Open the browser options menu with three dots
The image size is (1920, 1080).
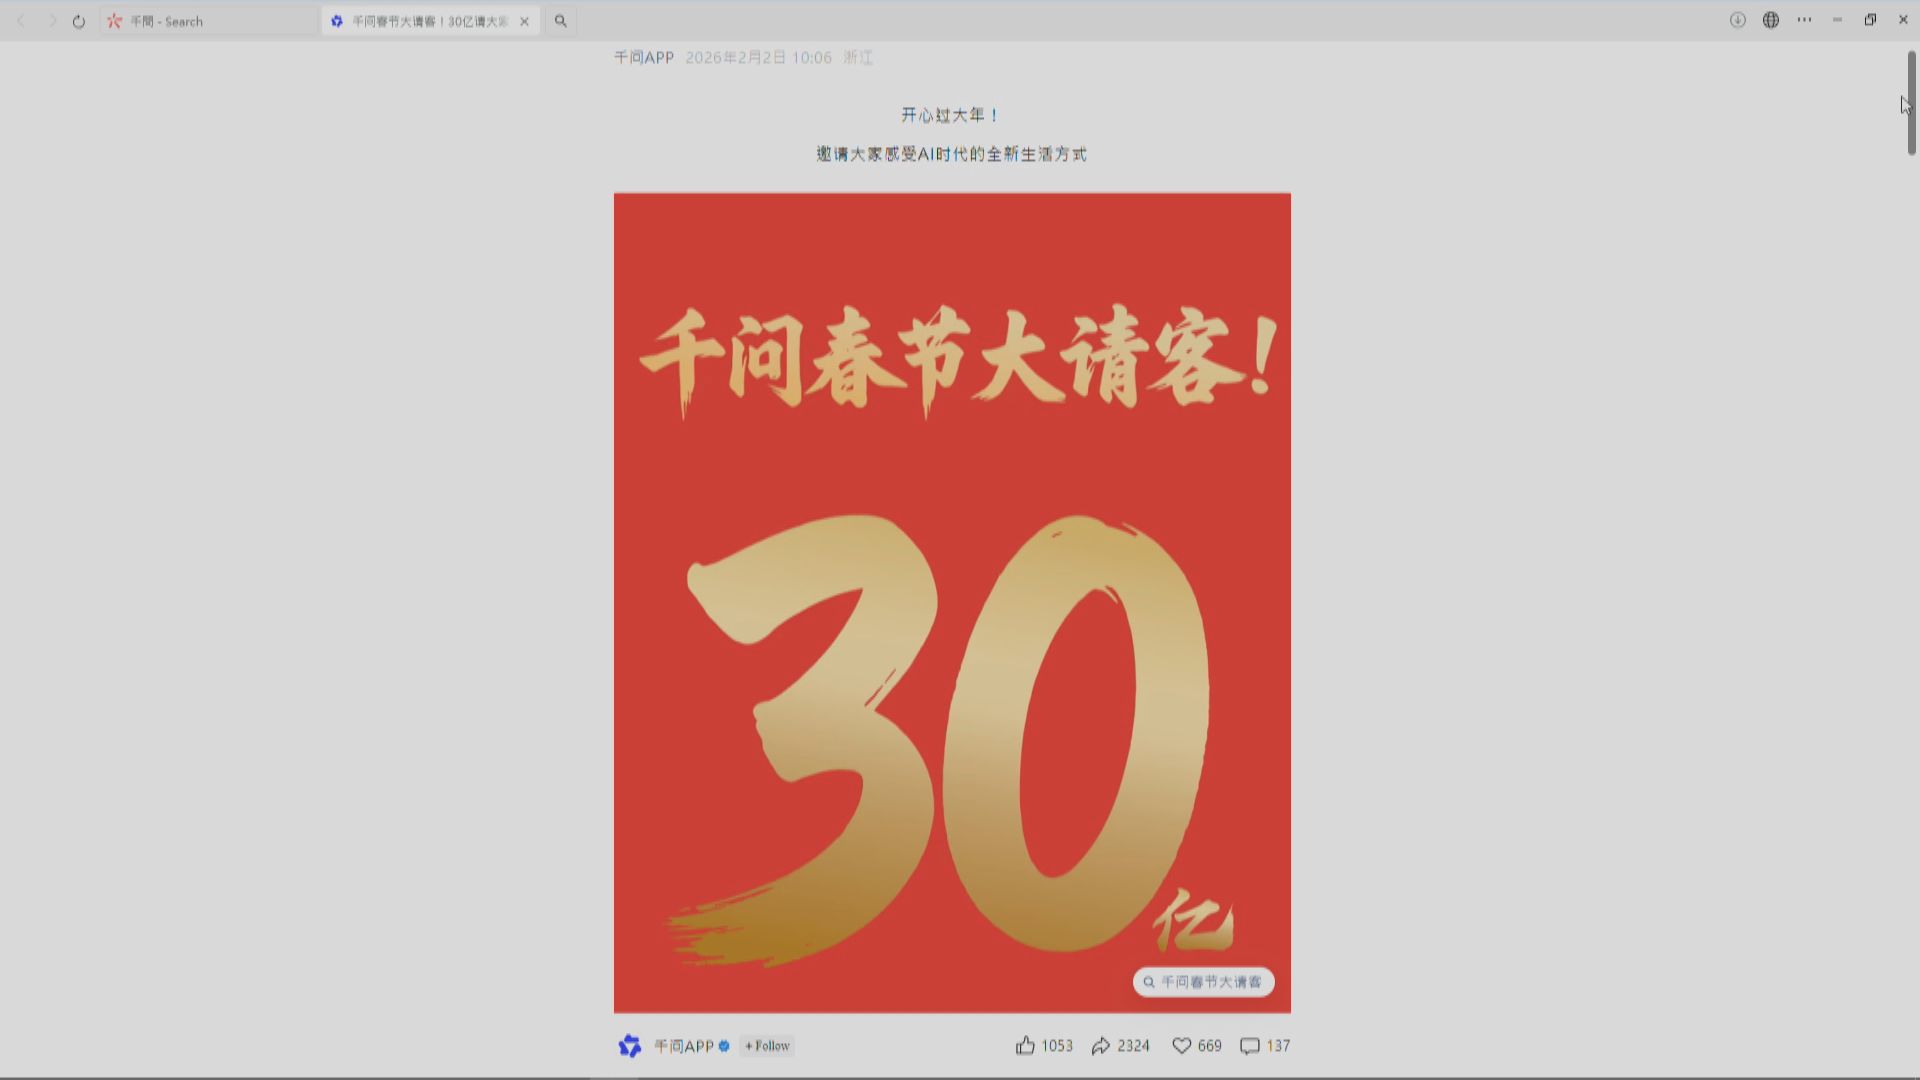(x=1804, y=20)
